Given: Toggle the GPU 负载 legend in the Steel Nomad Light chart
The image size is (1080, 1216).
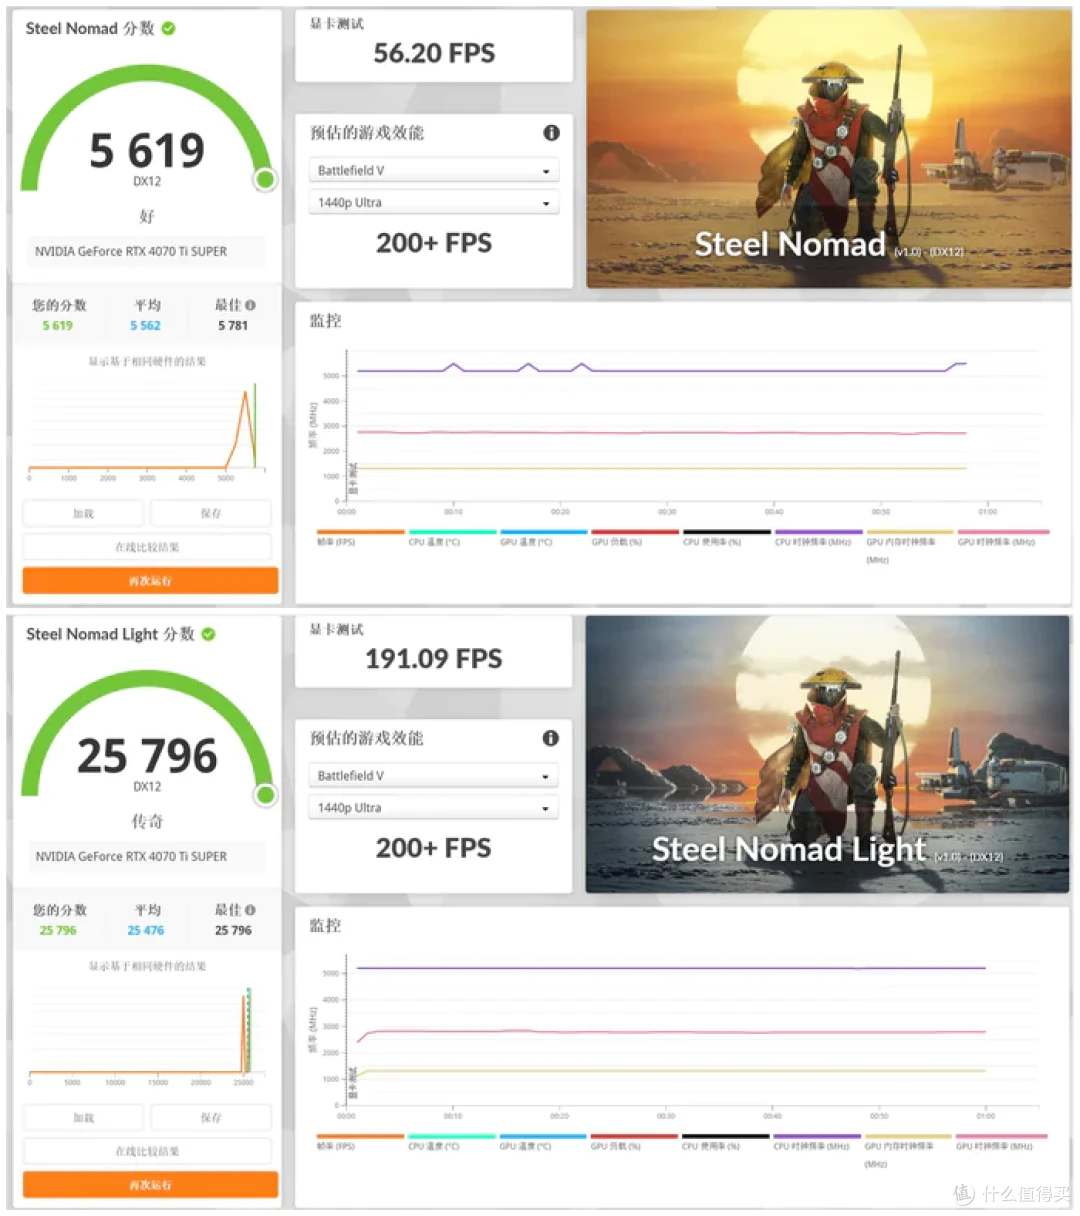Looking at the screenshot, I should pos(635,1142).
